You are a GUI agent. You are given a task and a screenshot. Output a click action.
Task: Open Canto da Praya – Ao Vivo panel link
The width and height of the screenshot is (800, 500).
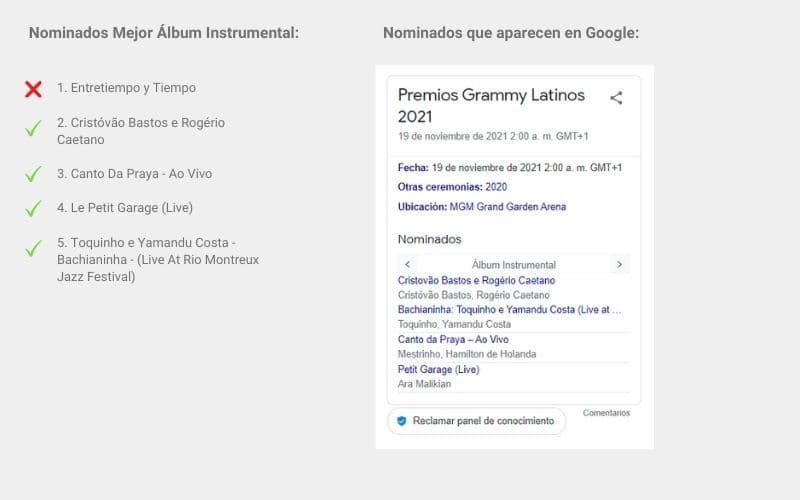coord(453,340)
